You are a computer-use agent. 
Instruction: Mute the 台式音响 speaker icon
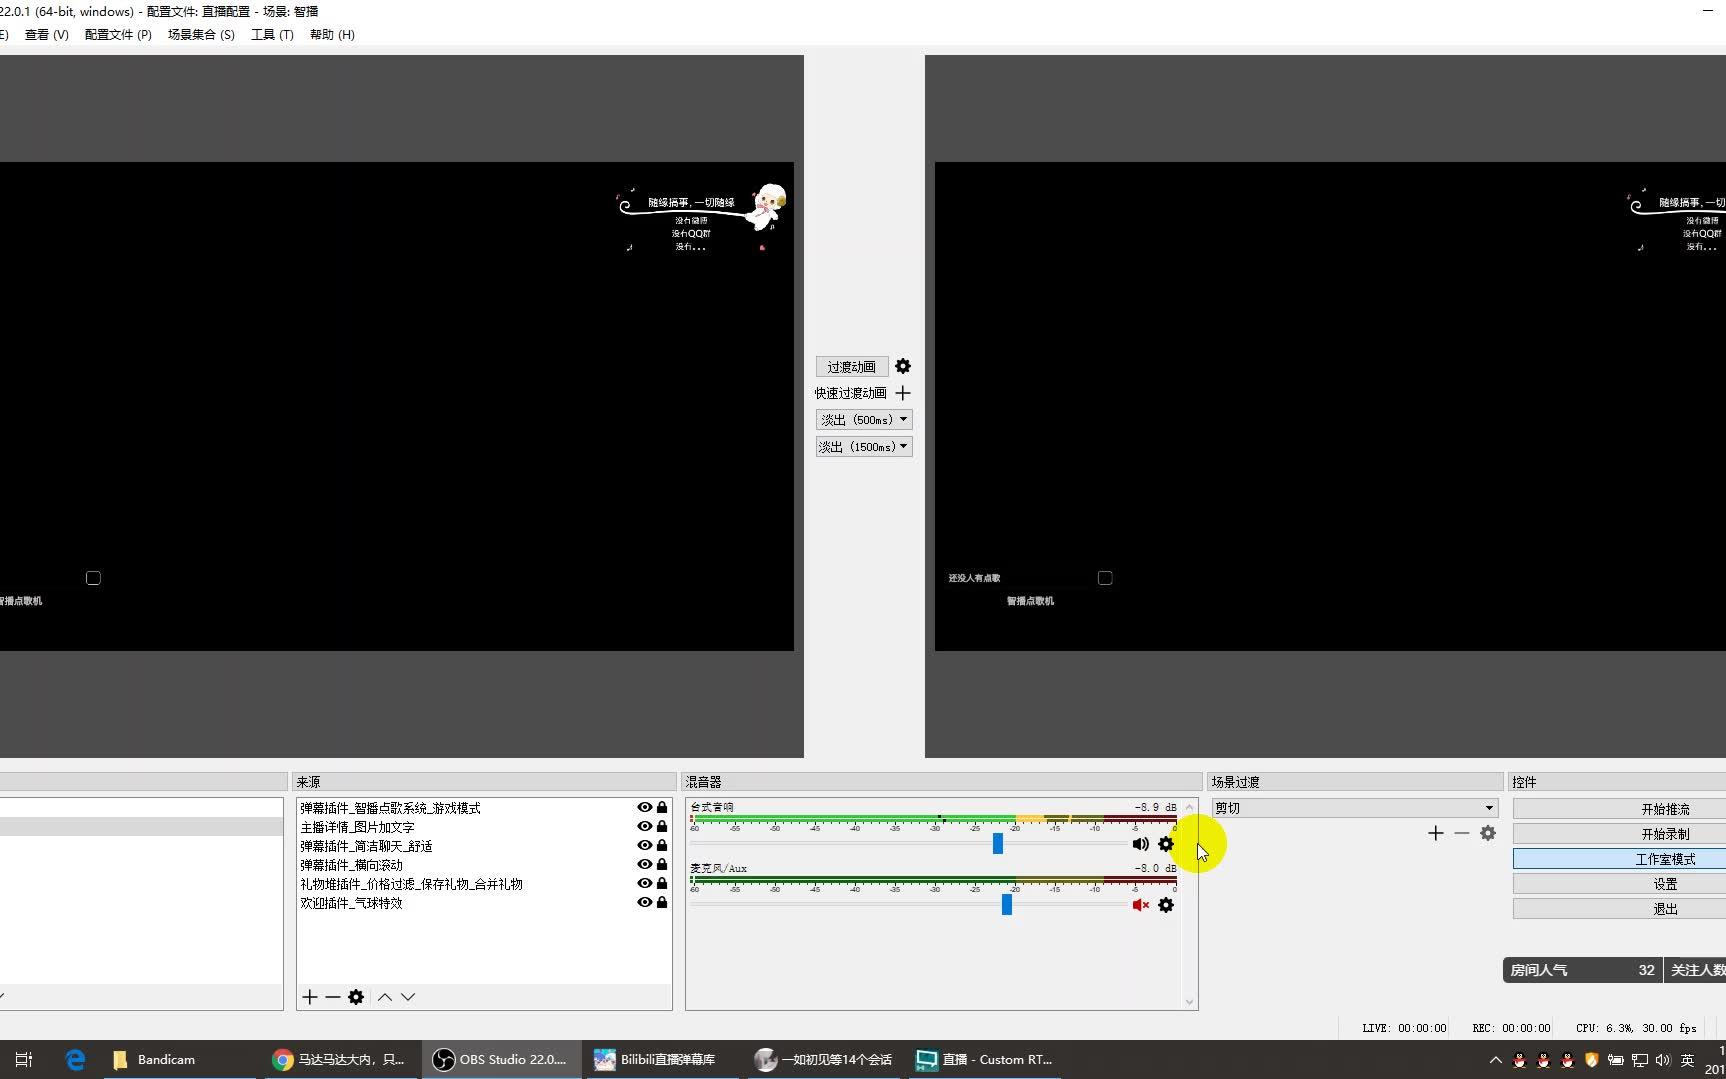(x=1140, y=844)
